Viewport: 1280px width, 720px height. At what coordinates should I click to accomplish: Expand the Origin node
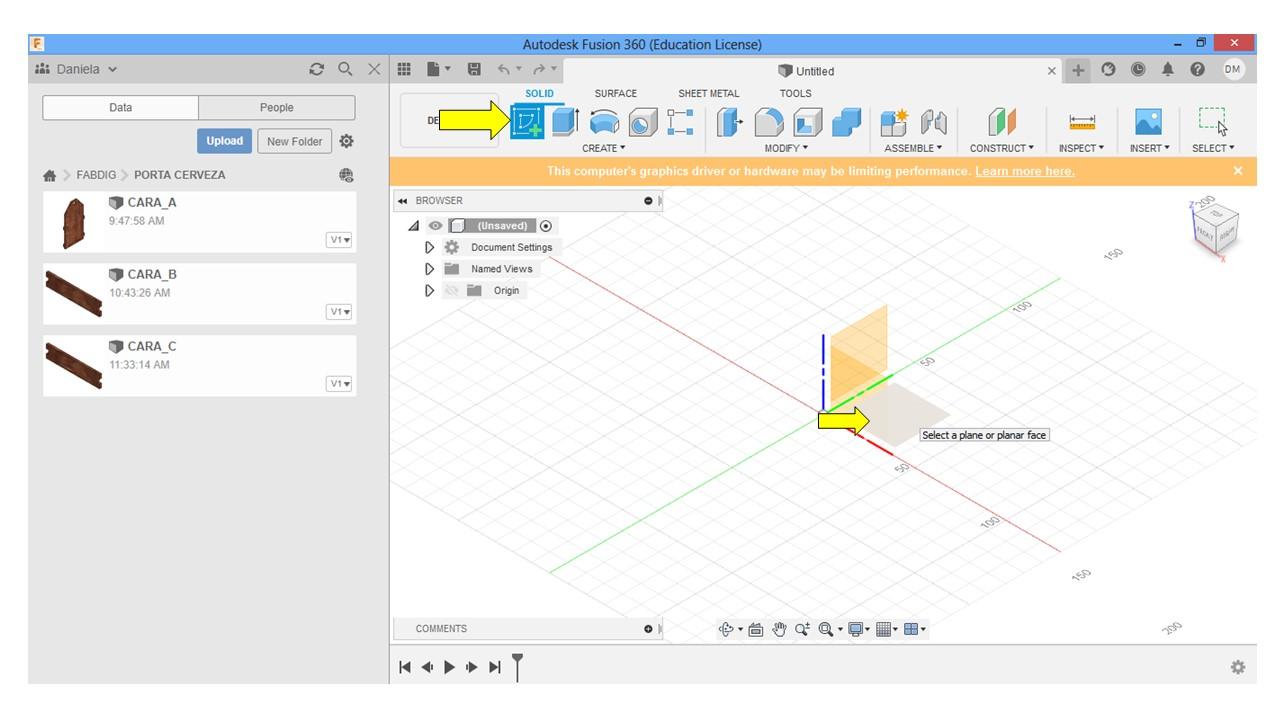pyautogui.click(x=430, y=291)
